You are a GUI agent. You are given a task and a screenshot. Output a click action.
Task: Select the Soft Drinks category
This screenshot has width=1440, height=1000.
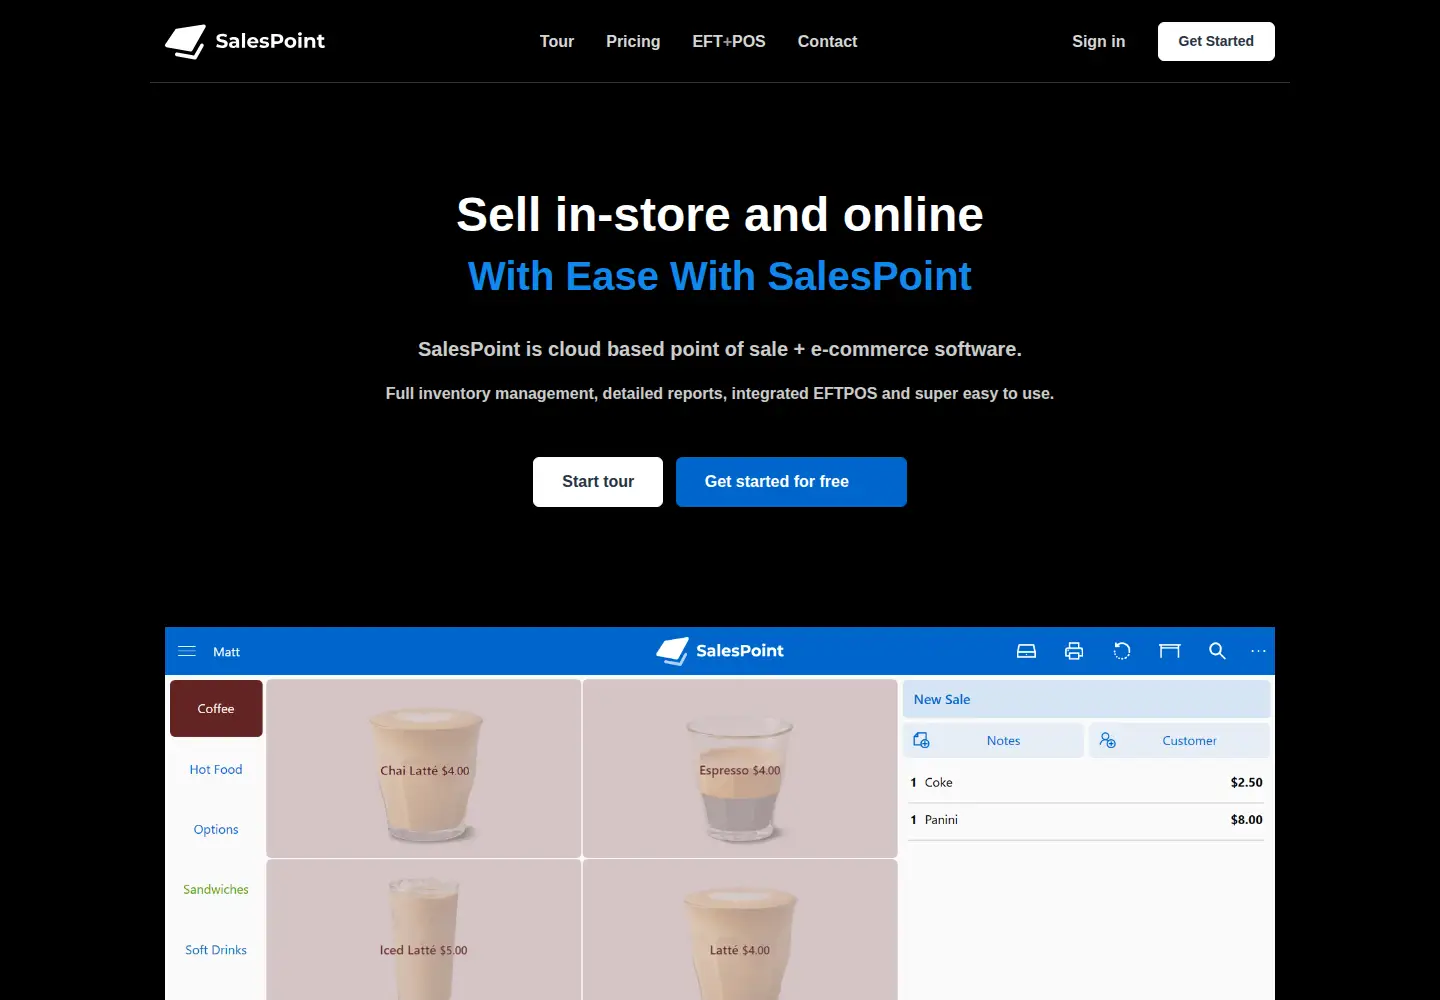[x=216, y=950]
